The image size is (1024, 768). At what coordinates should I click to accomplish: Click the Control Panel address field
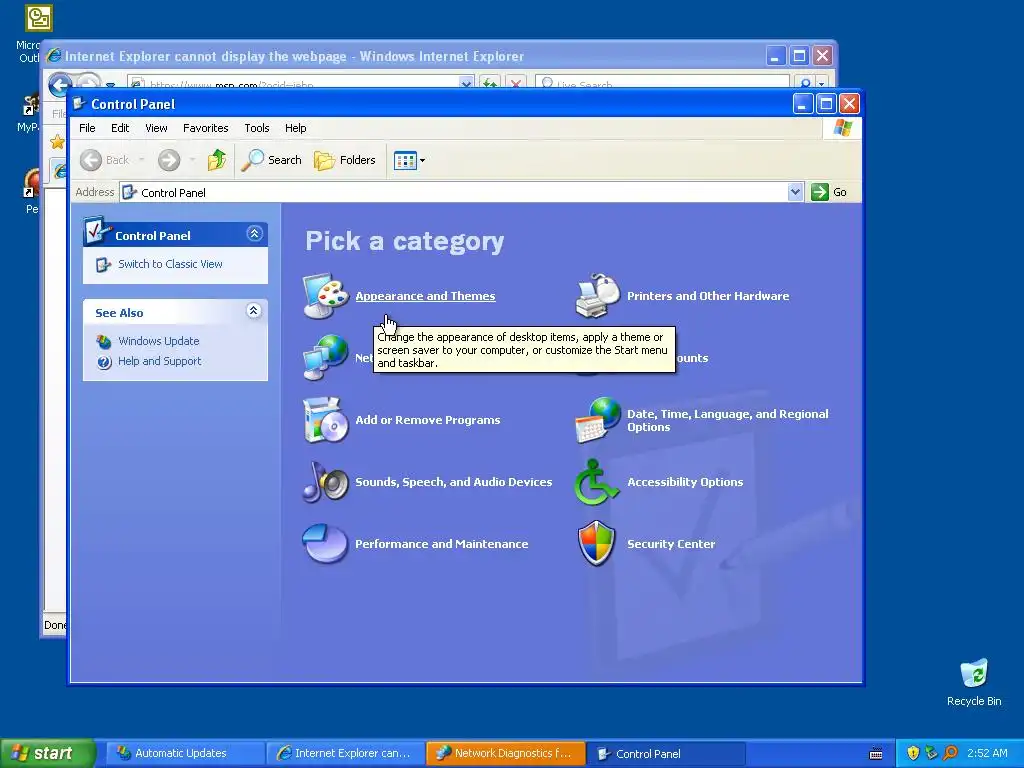pos(454,192)
